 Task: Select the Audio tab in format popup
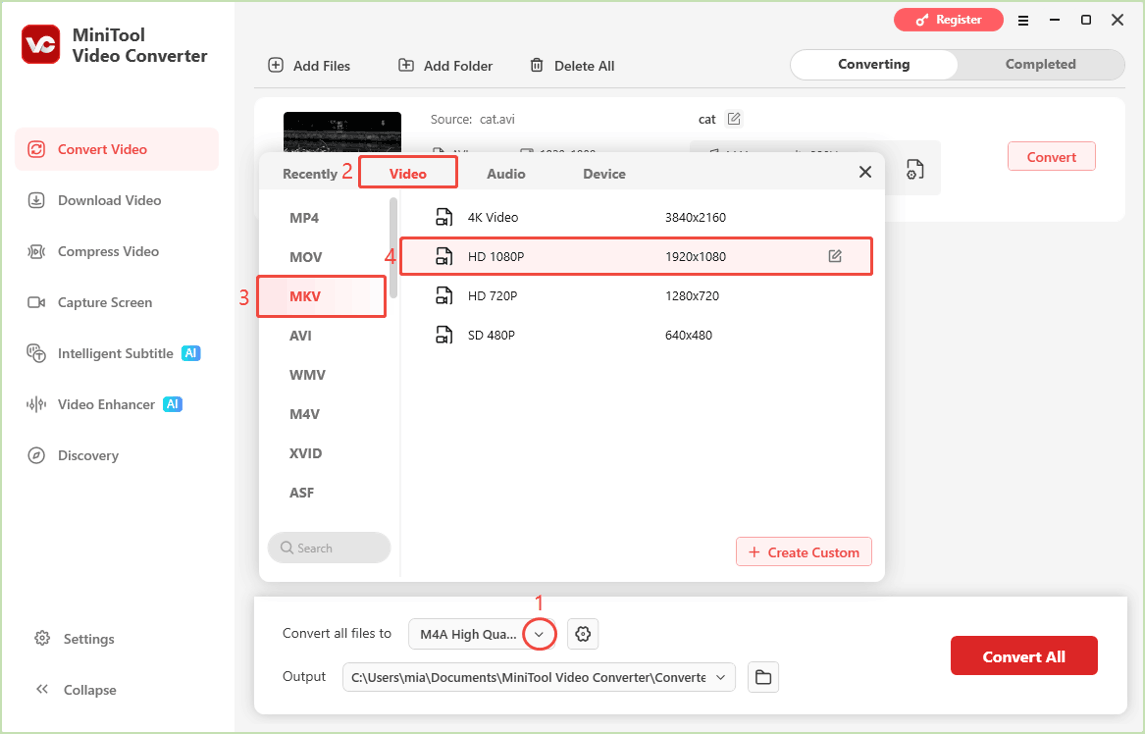click(x=506, y=174)
